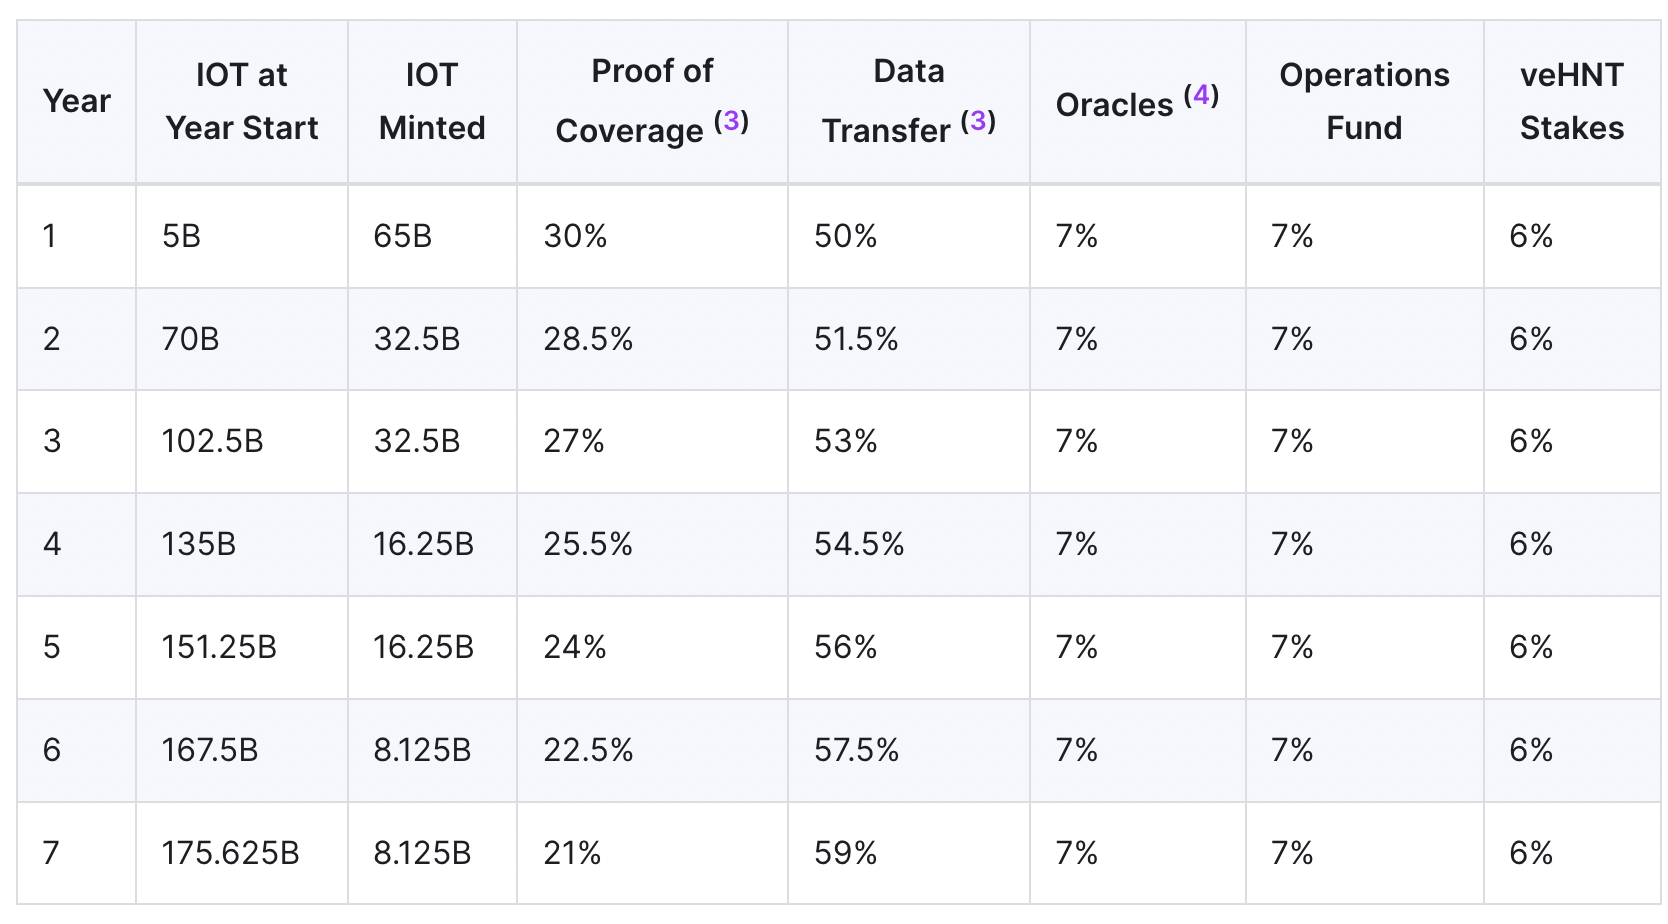Viewport: 1668px width, 924px height.
Task: Open footnote 4 link next to Oracles
Action: 1201,95
